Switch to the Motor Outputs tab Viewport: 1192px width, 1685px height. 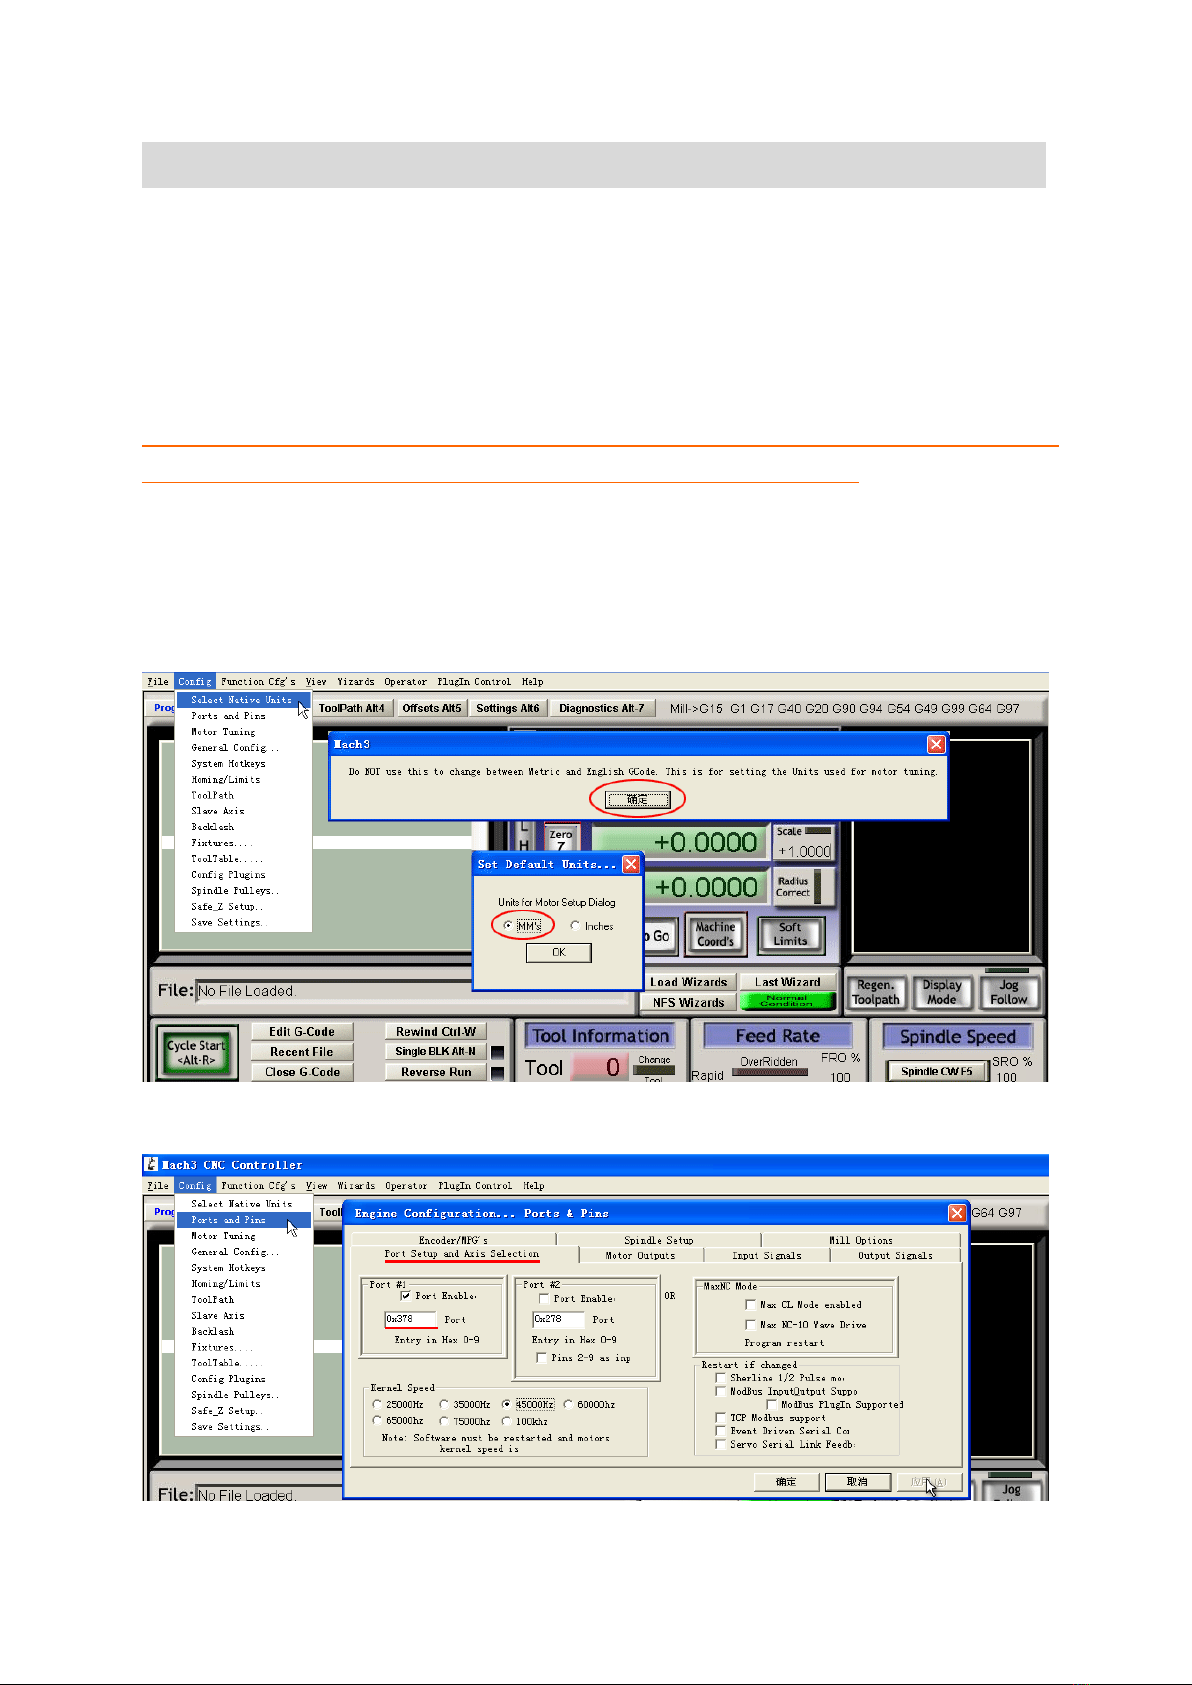[x=640, y=1255]
